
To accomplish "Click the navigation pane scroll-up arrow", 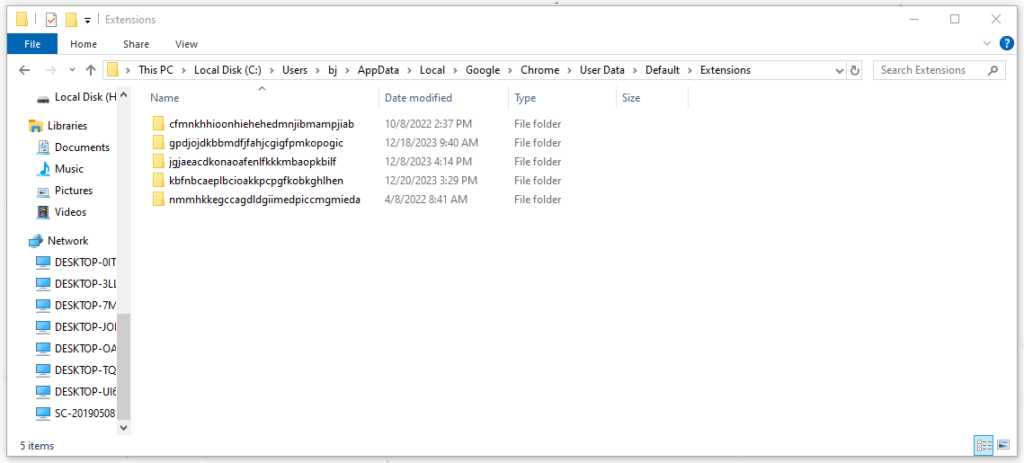I will 124,96.
